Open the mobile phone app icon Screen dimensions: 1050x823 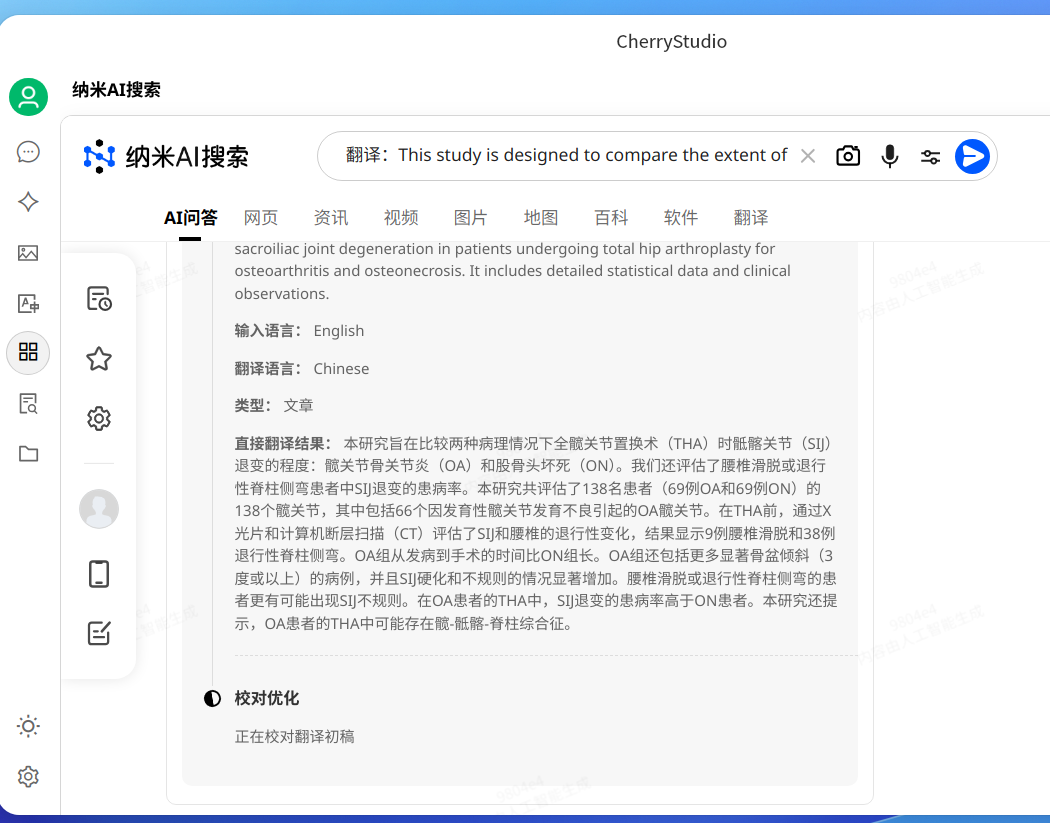[x=99, y=574]
